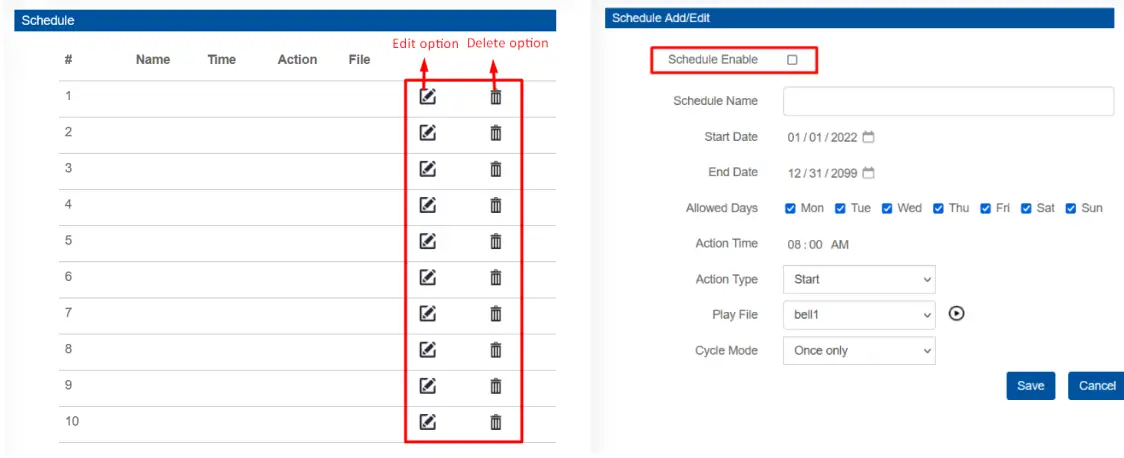Open the editor for schedule row 7
The height and width of the screenshot is (458, 1124).
427,313
